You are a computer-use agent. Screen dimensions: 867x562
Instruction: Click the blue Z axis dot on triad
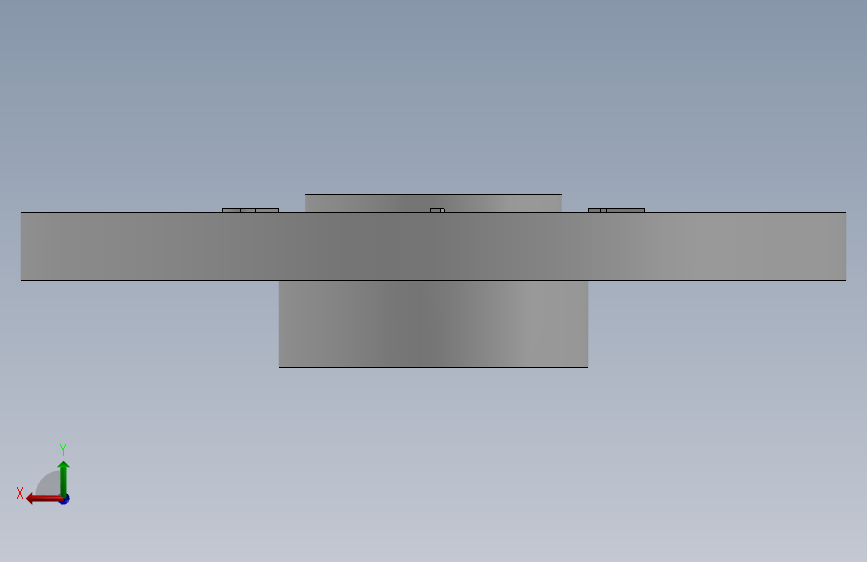point(65,499)
